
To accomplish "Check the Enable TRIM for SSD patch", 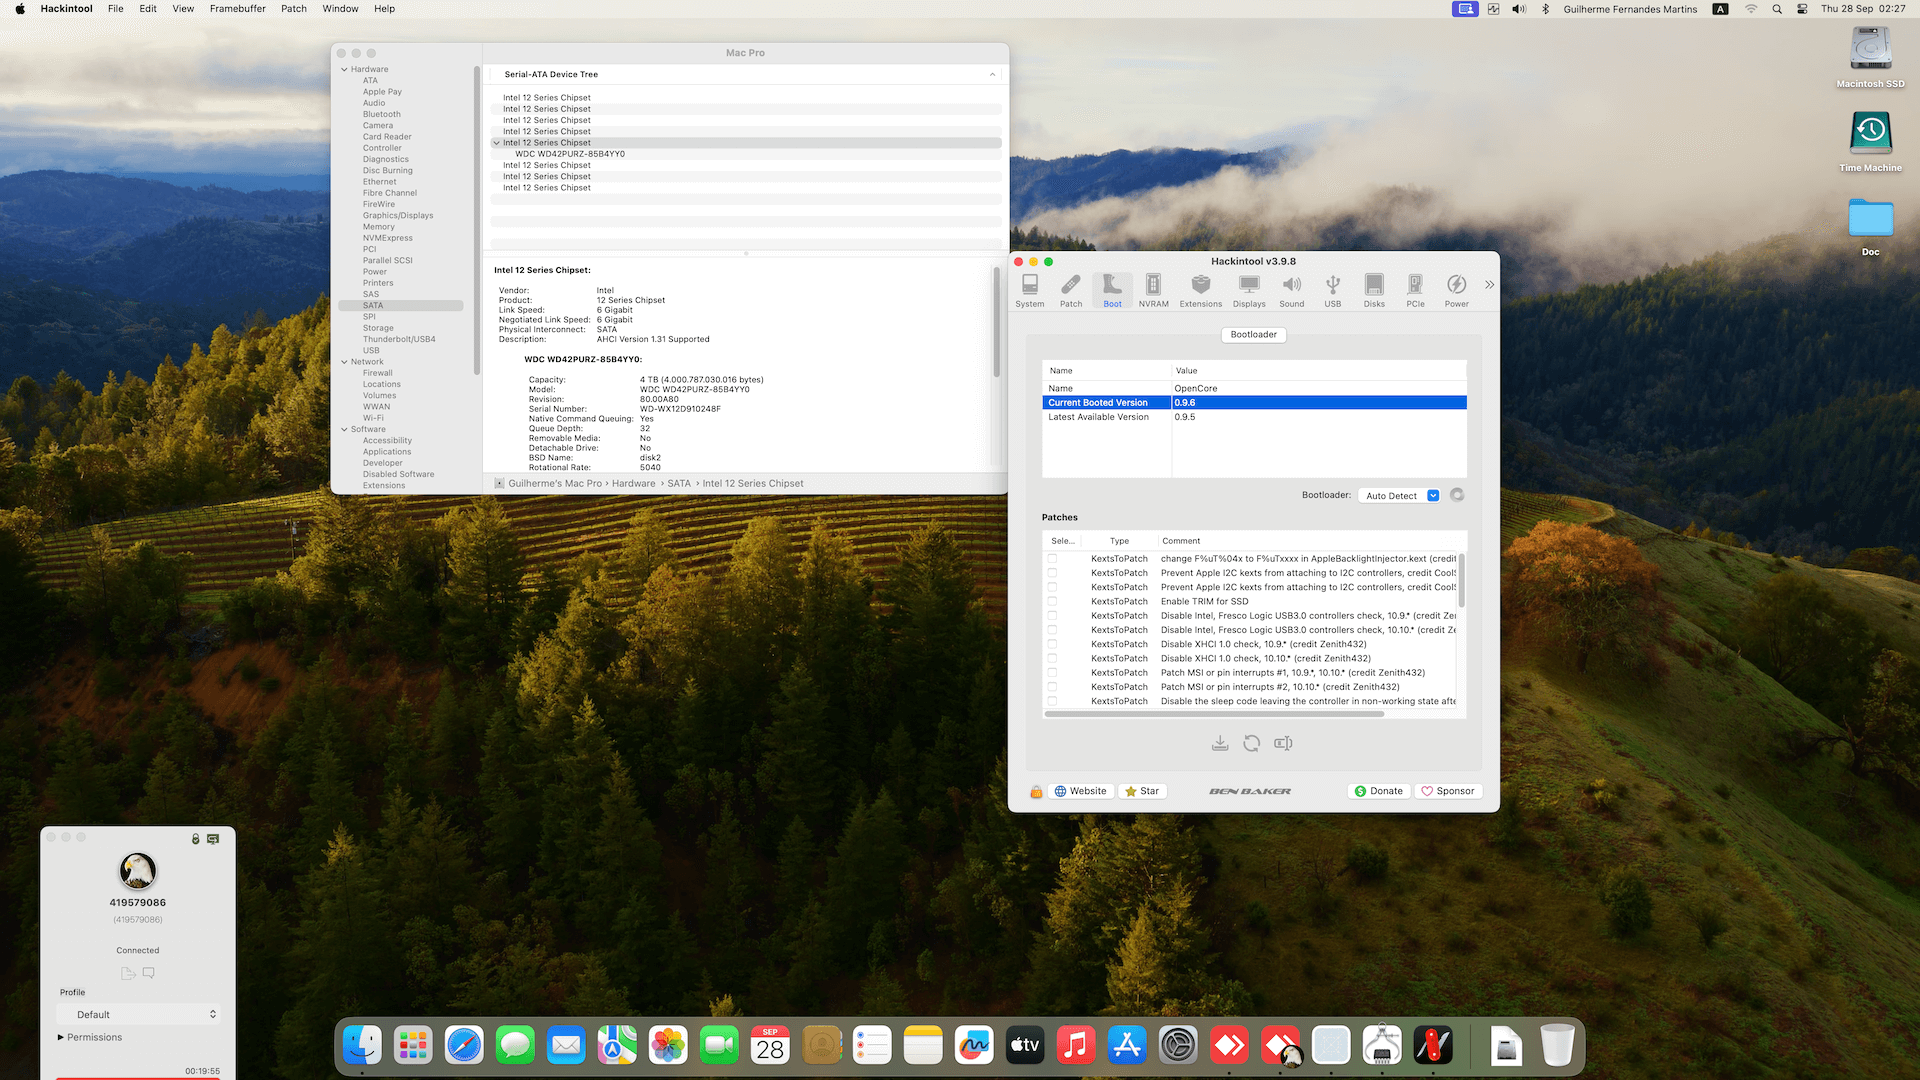I will [1052, 601].
